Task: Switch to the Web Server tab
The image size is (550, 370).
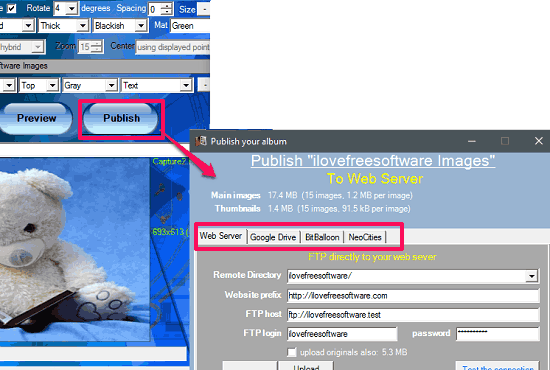Action: coord(221,236)
